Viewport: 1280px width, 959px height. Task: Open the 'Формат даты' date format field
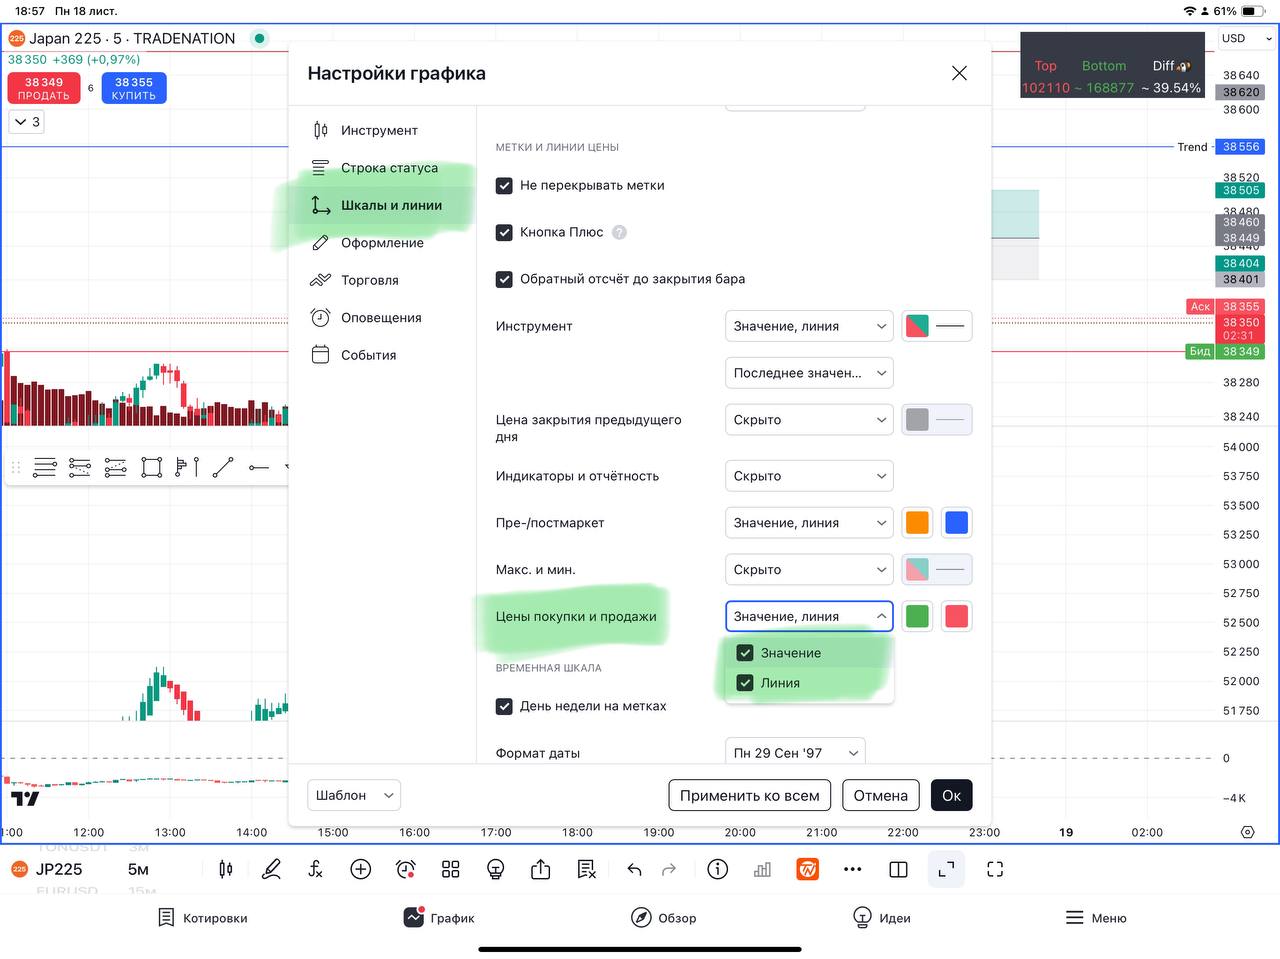(795, 752)
